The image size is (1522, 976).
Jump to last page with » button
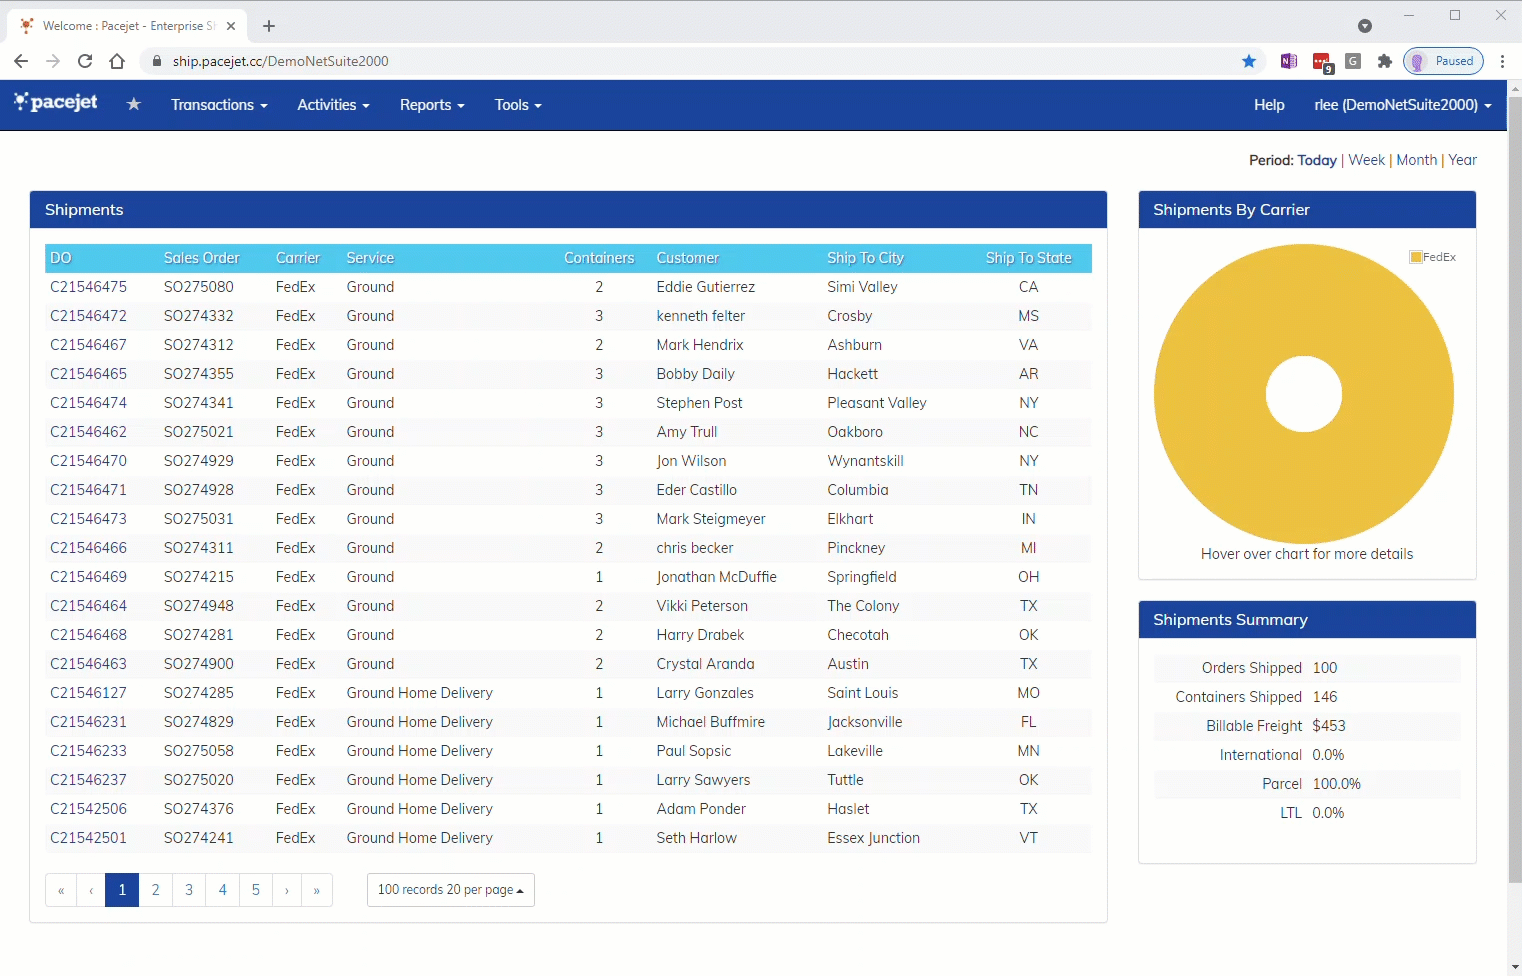(x=317, y=890)
